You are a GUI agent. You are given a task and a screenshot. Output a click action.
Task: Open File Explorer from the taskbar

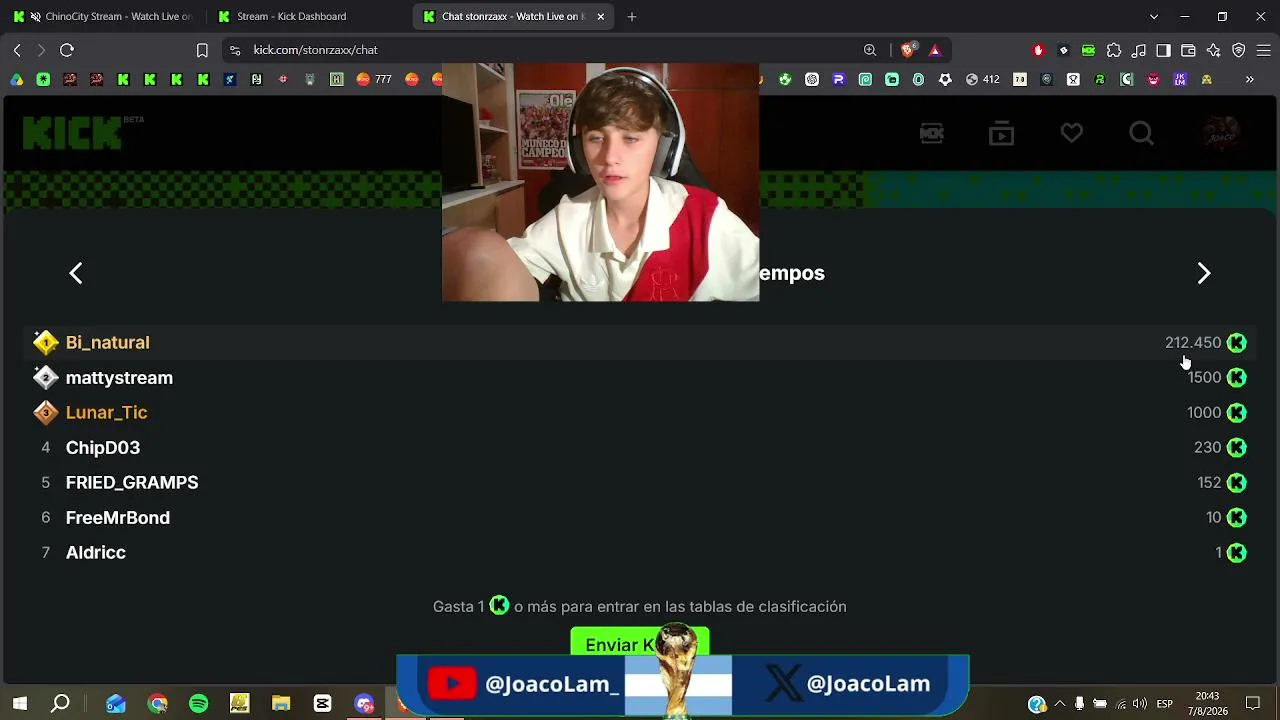tap(281, 704)
